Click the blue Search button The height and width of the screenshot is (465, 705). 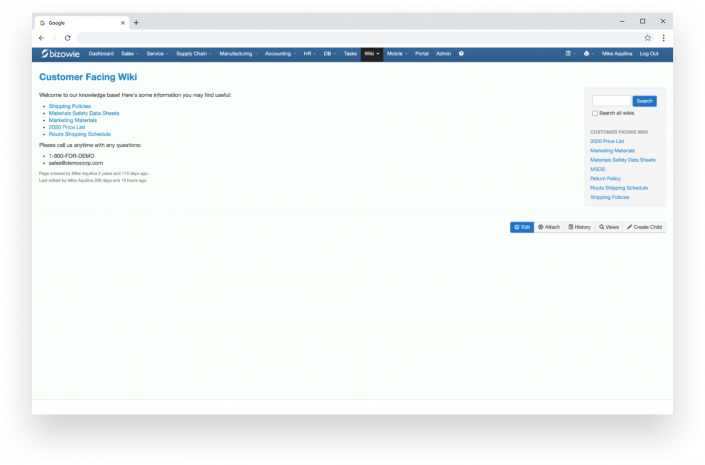pos(644,101)
